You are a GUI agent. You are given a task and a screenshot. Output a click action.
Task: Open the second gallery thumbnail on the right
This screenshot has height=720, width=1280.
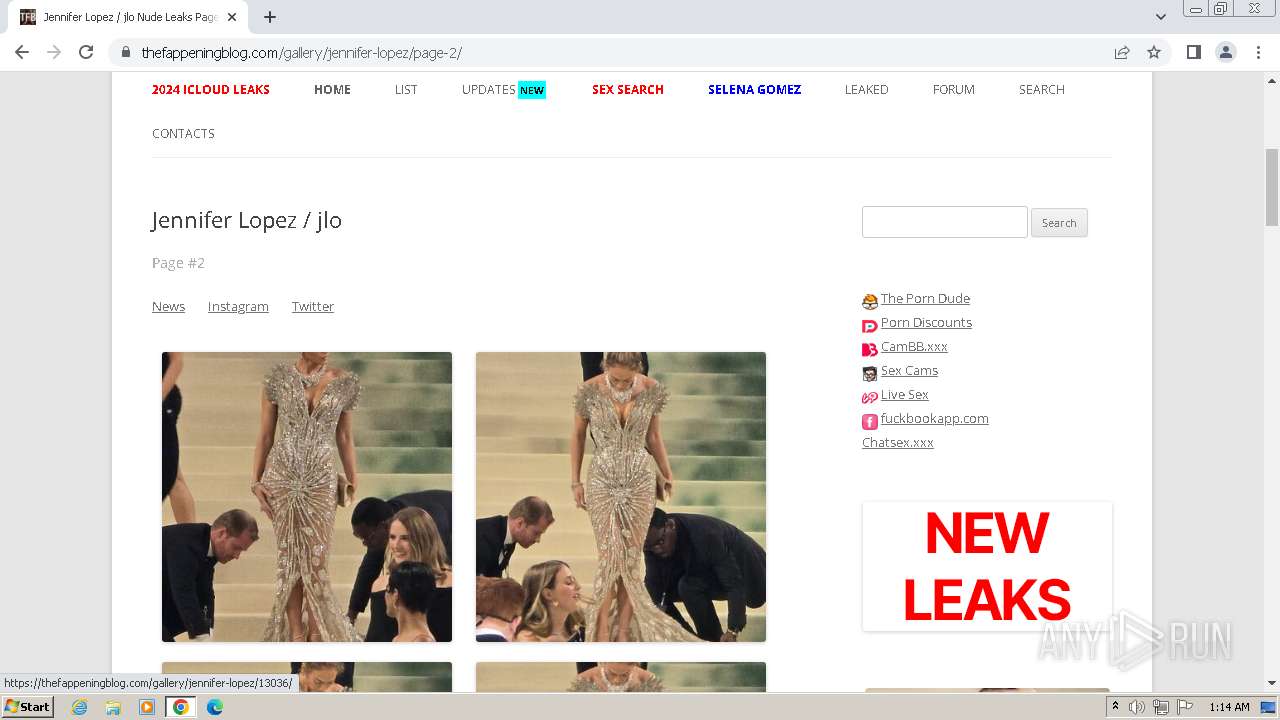pos(621,497)
